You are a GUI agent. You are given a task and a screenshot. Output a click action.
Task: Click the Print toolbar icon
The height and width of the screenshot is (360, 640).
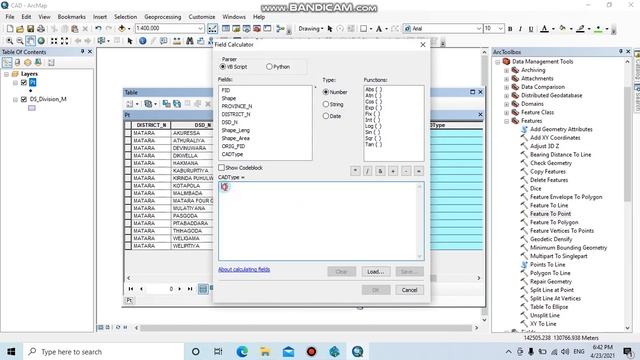point(41,29)
